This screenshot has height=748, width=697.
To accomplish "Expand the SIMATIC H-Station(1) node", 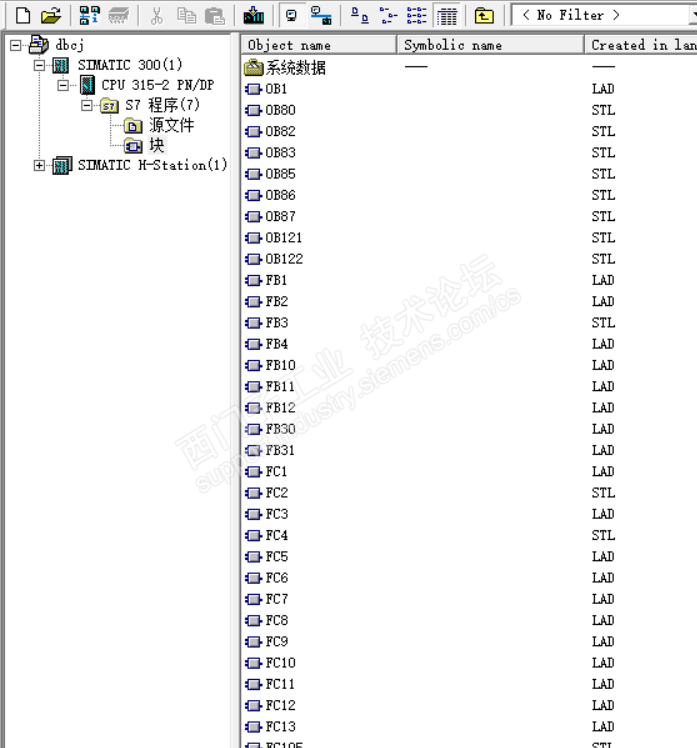I will tap(40, 166).
